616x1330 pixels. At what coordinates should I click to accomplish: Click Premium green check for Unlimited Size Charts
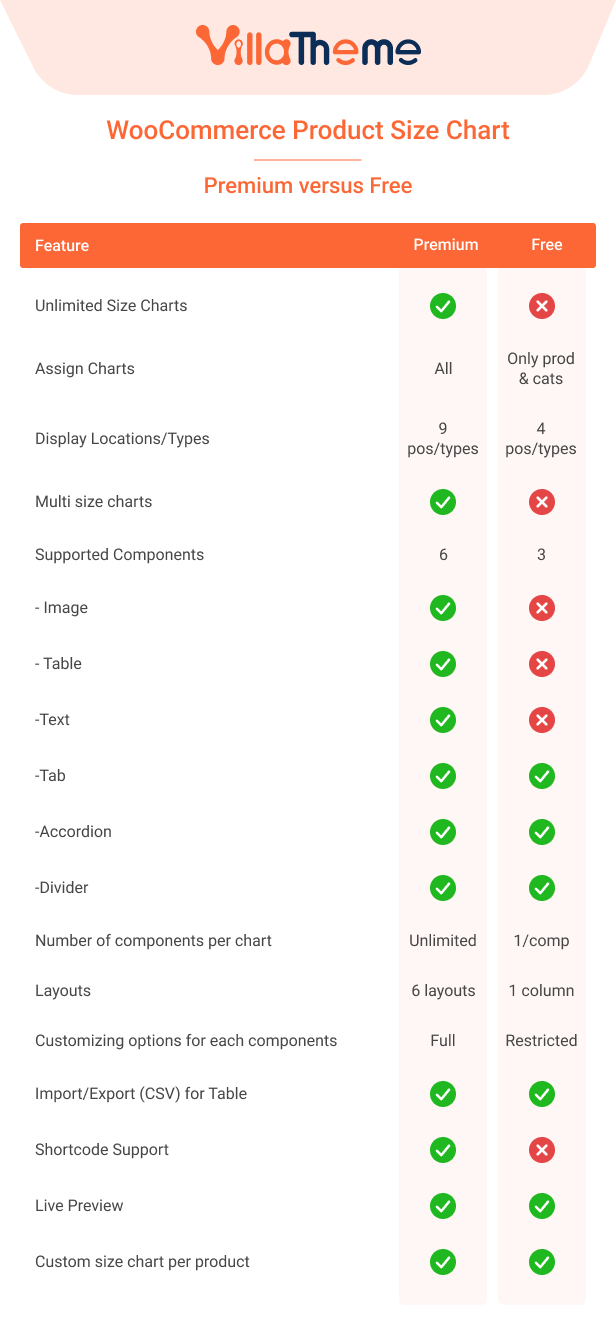443,306
